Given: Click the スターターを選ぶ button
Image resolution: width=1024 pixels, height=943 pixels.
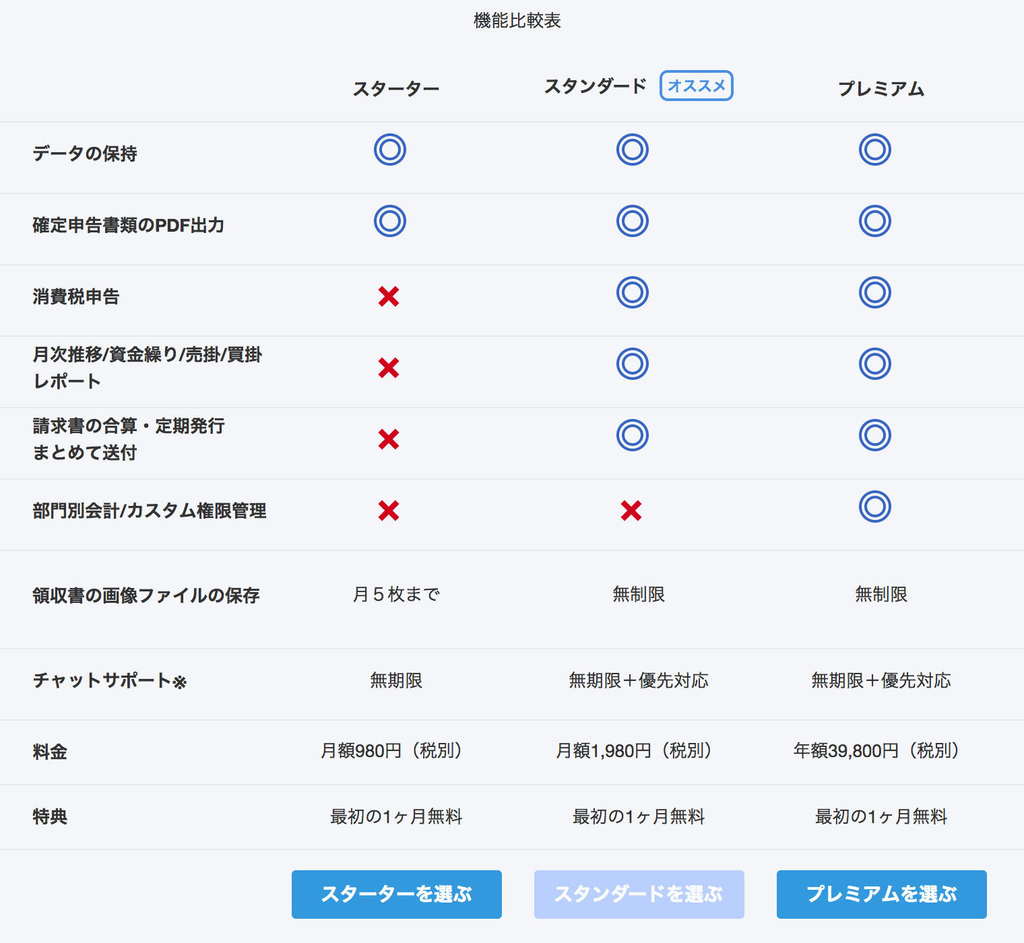Looking at the screenshot, I should point(396,894).
